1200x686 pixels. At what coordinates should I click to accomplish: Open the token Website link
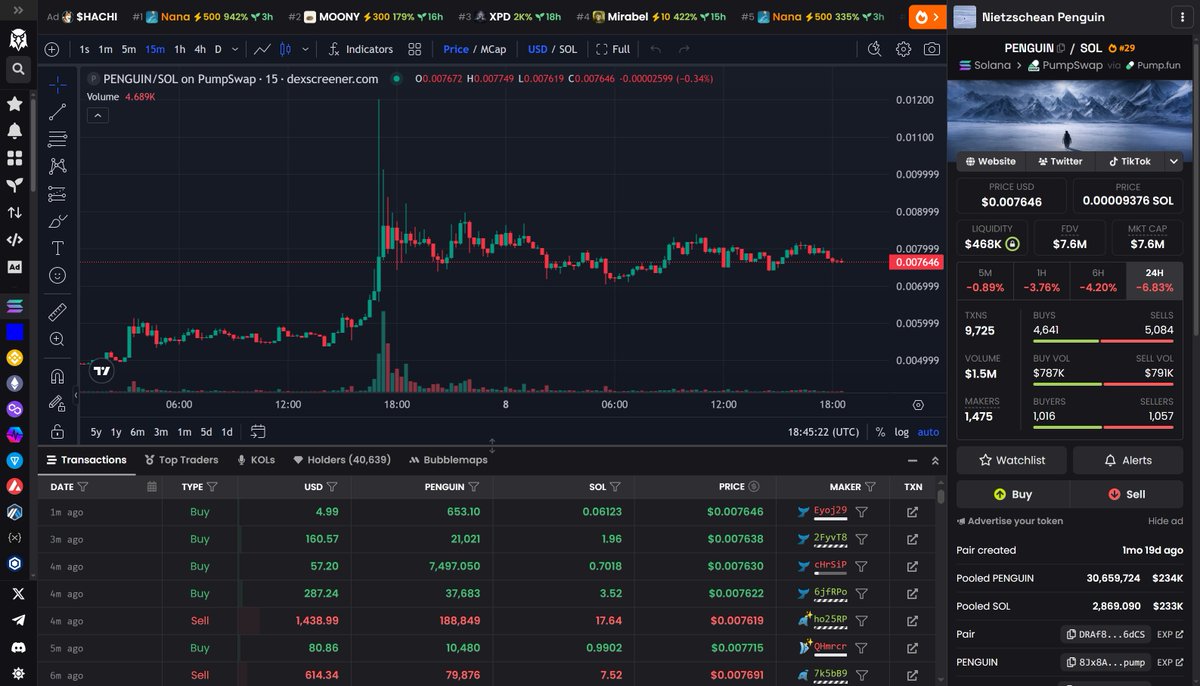(x=990, y=161)
